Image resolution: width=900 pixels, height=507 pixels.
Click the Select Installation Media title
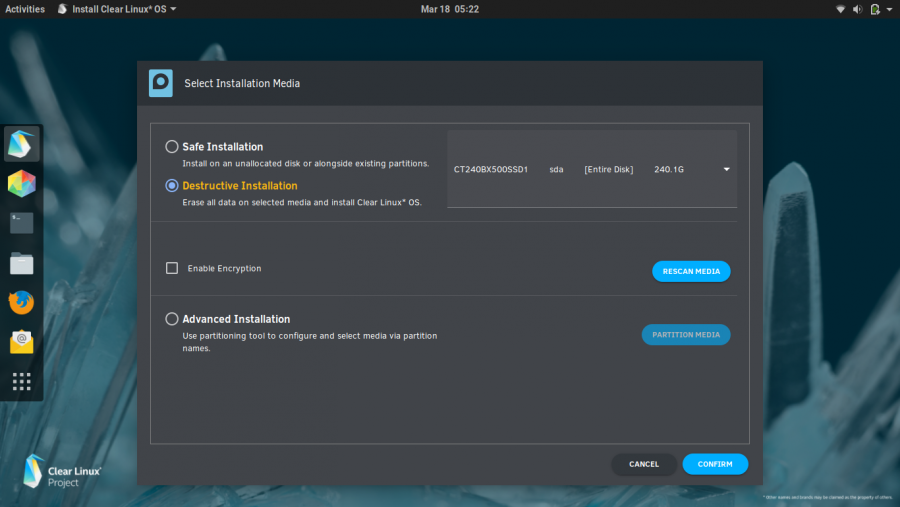[242, 83]
